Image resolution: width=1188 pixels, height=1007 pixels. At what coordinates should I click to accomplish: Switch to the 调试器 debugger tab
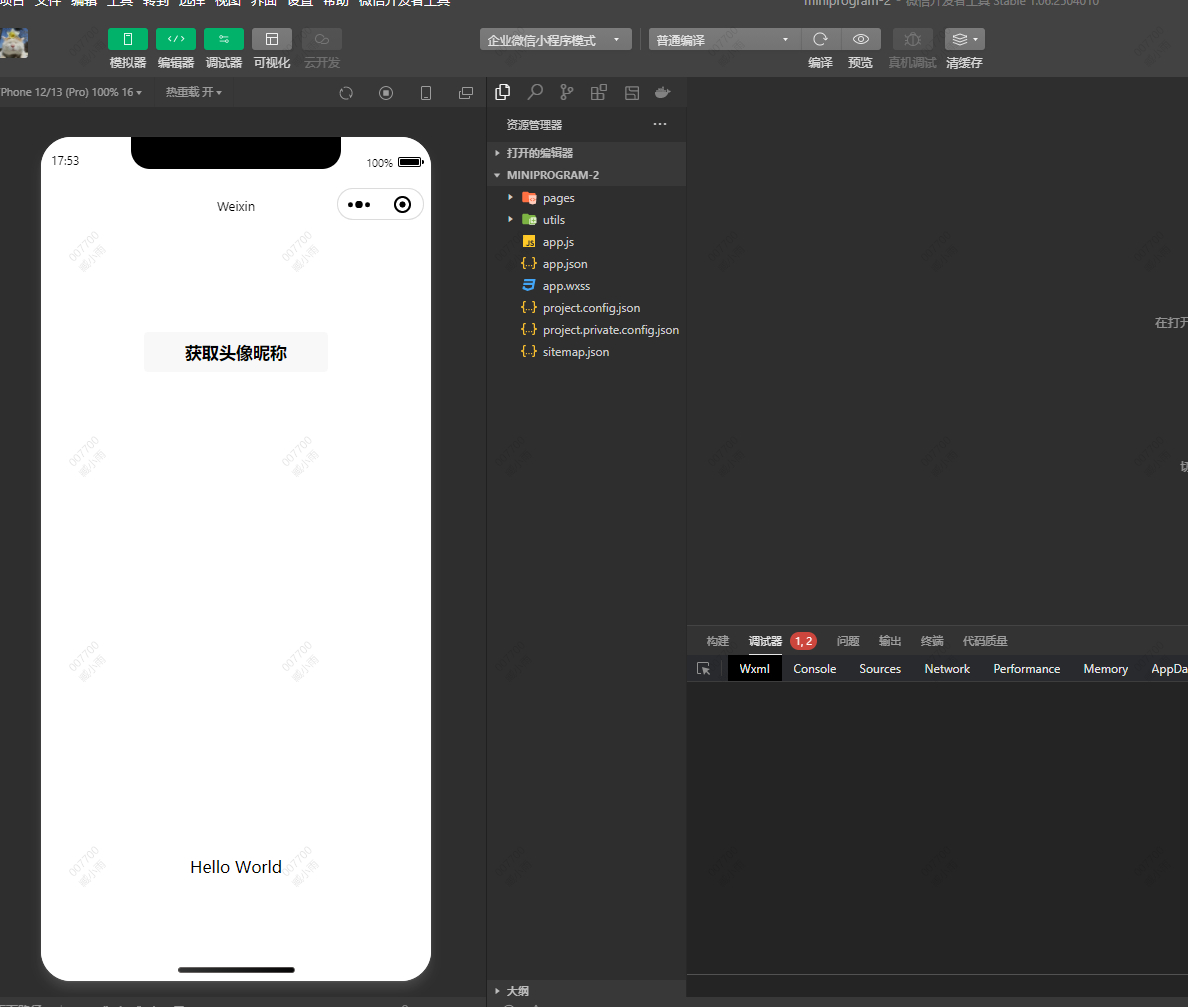tap(765, 641)
